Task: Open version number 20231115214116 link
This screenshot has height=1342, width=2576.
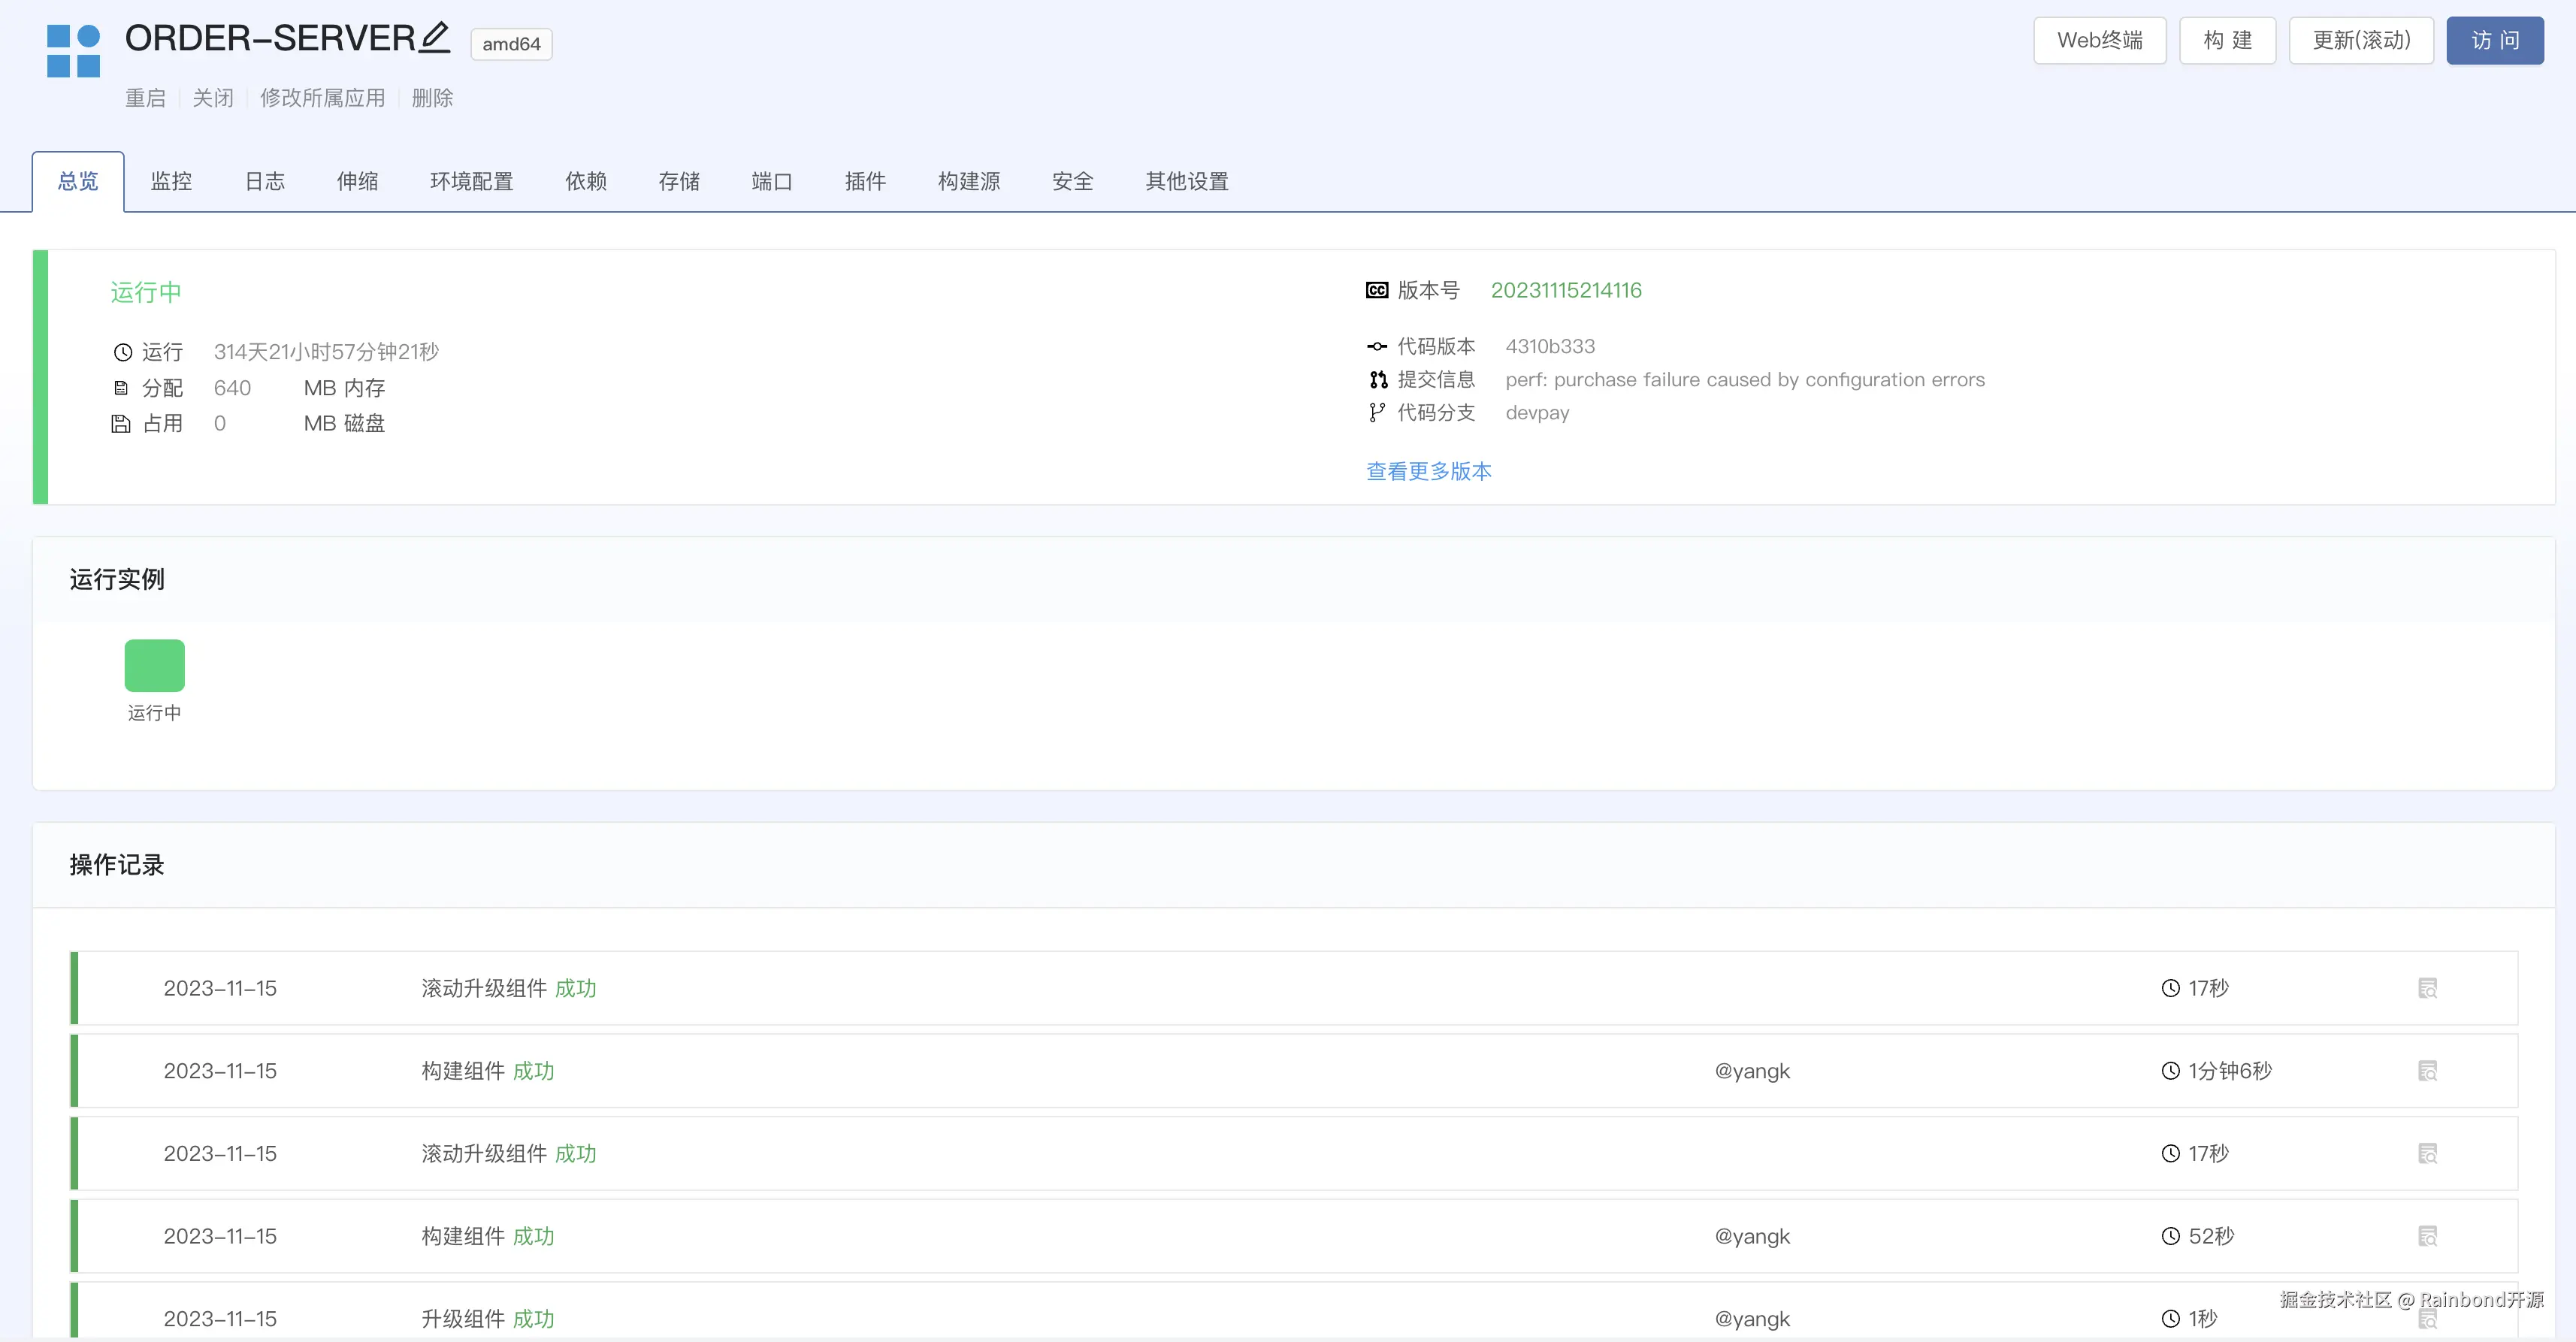Action: point(1565,290)
